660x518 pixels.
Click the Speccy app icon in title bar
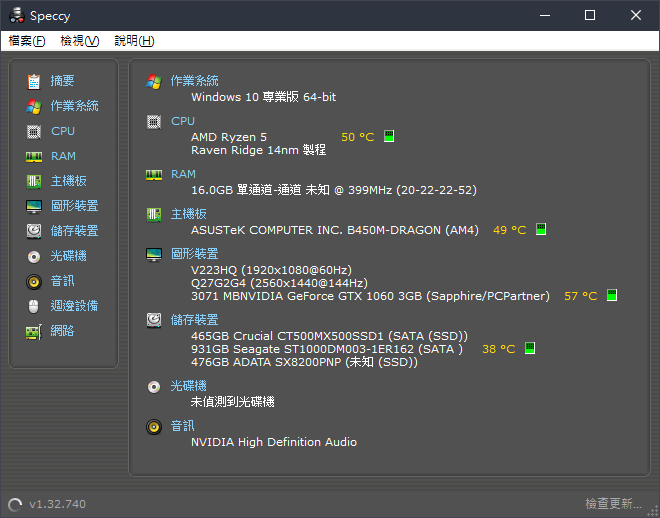pyautogui.click(x=17, y=16)
